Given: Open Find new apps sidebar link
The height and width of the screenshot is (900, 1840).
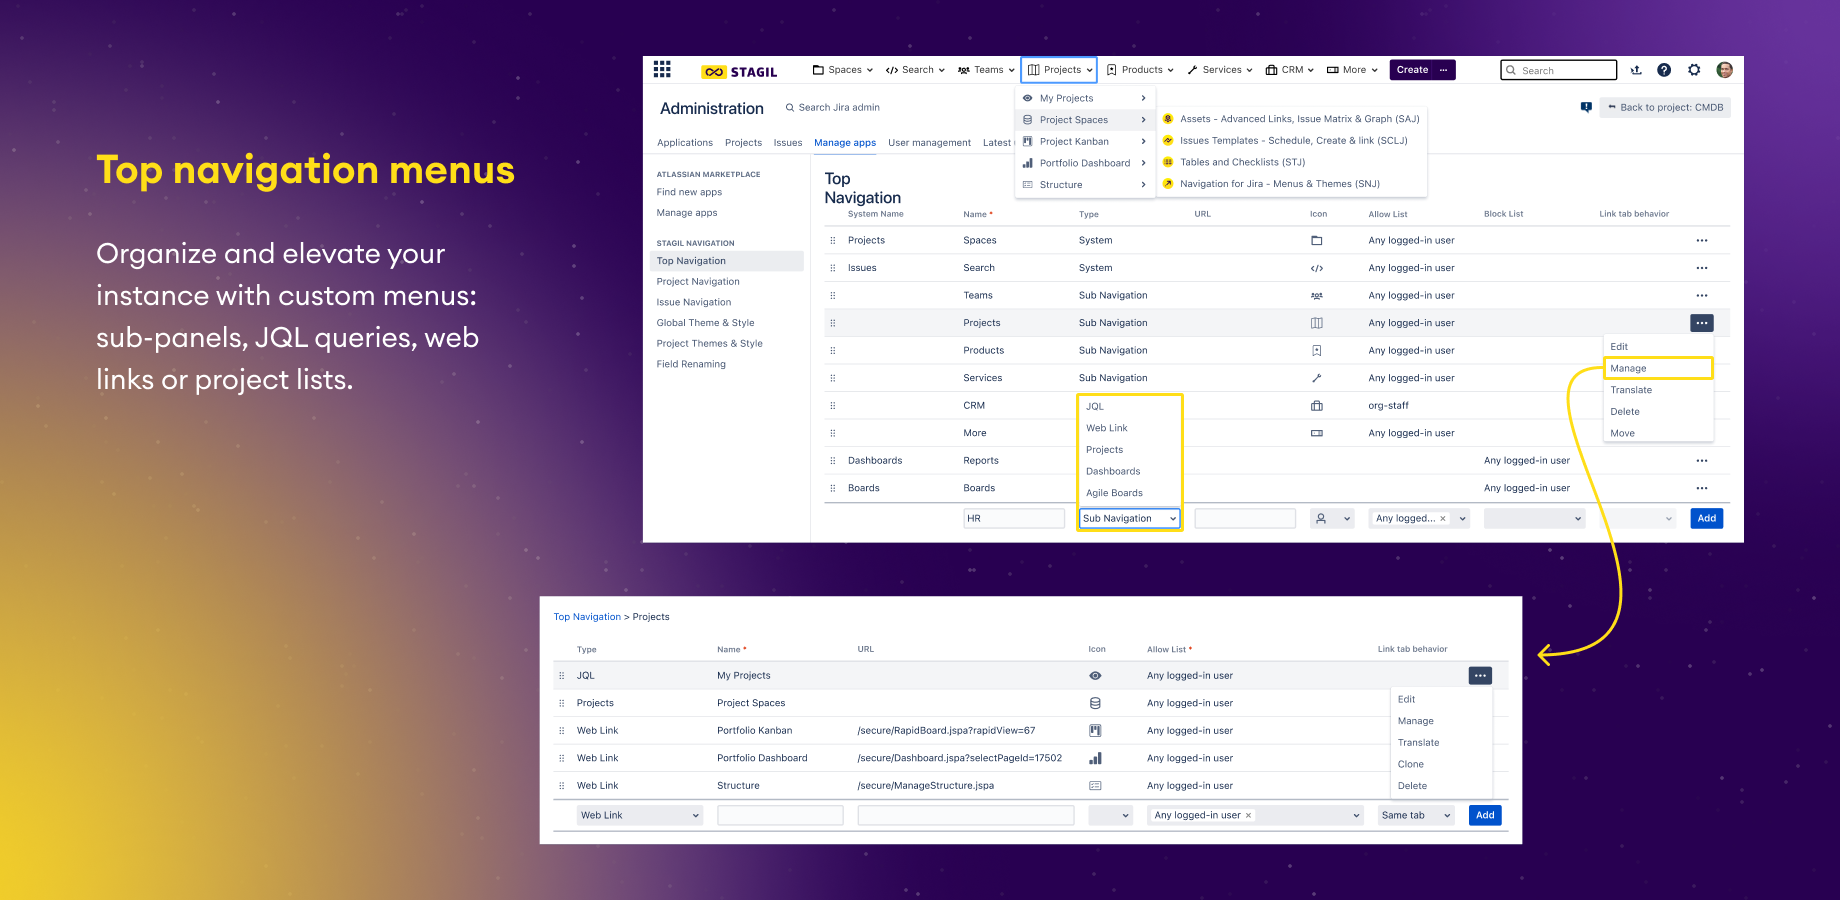Looking at the screenshot, I should point(689,192).
